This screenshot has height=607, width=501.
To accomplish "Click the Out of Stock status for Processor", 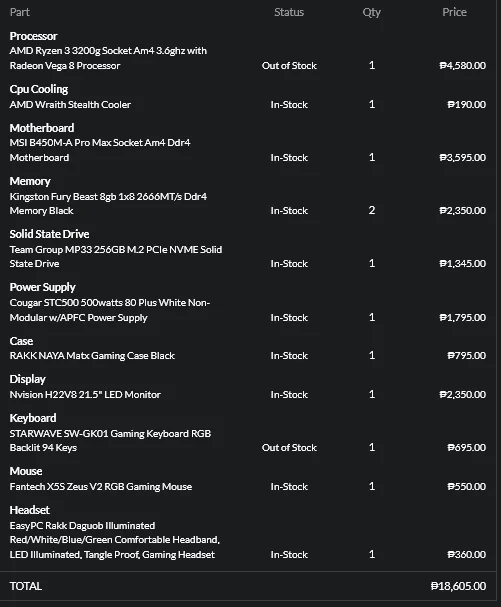I will pyautogui.click(x=289, y=65).
